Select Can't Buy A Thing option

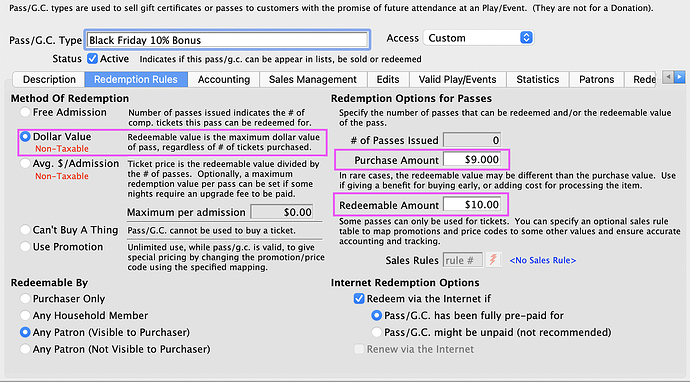(x=25, y=230)
